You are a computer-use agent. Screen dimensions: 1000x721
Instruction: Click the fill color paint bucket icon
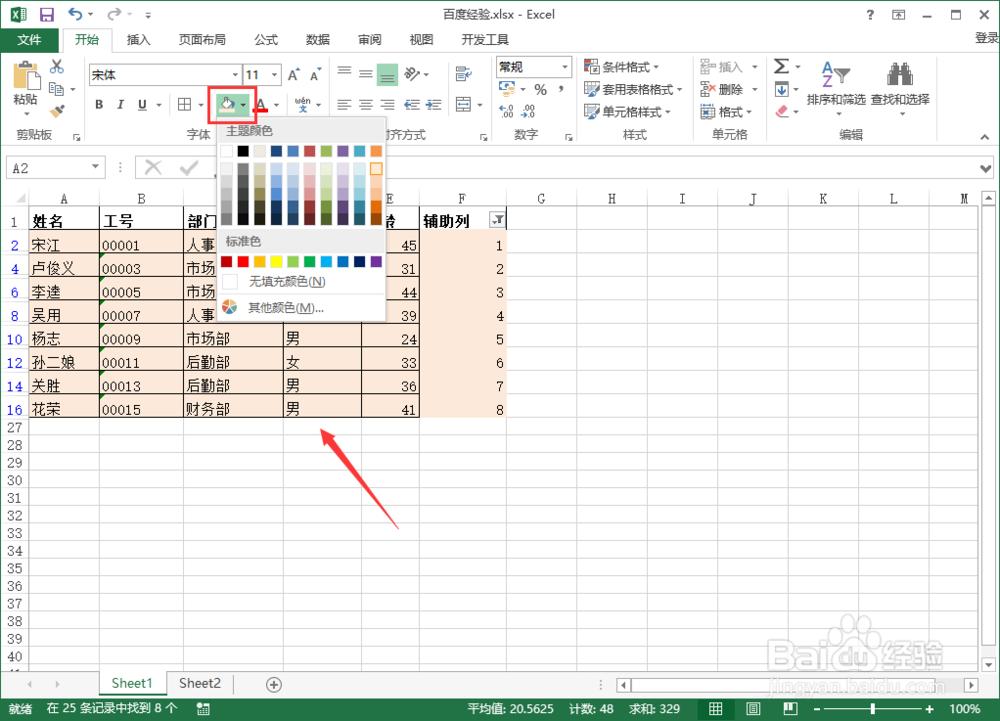[227, 105]
